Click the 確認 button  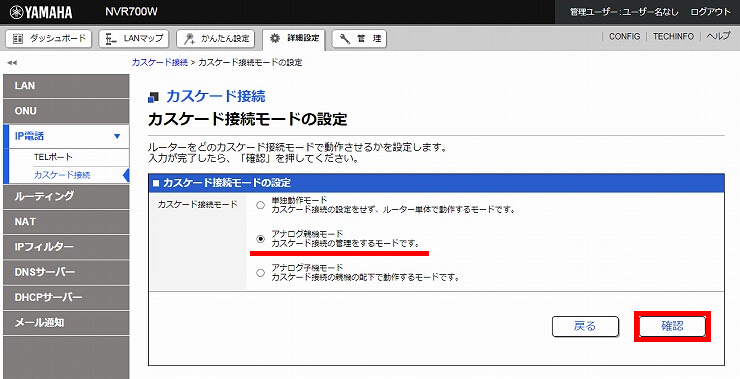pos(672,326)
